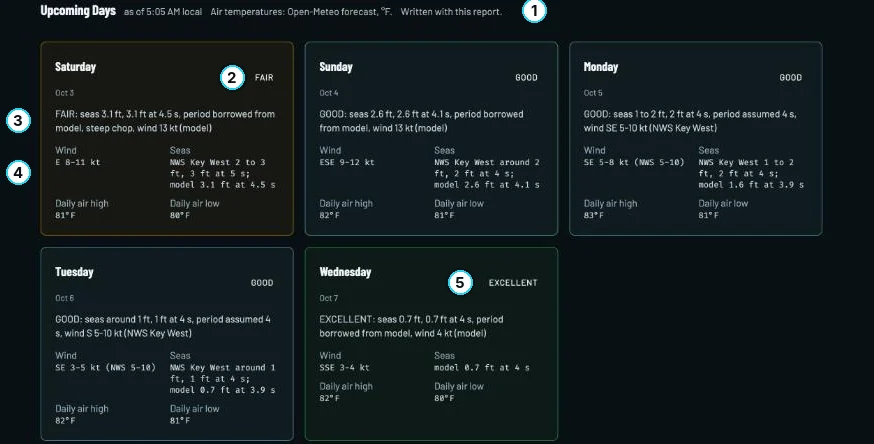Click the FAIR rating badge on Saturday
Image resolution: width=874 pixels, height=444 pixels.
[264, 77]
